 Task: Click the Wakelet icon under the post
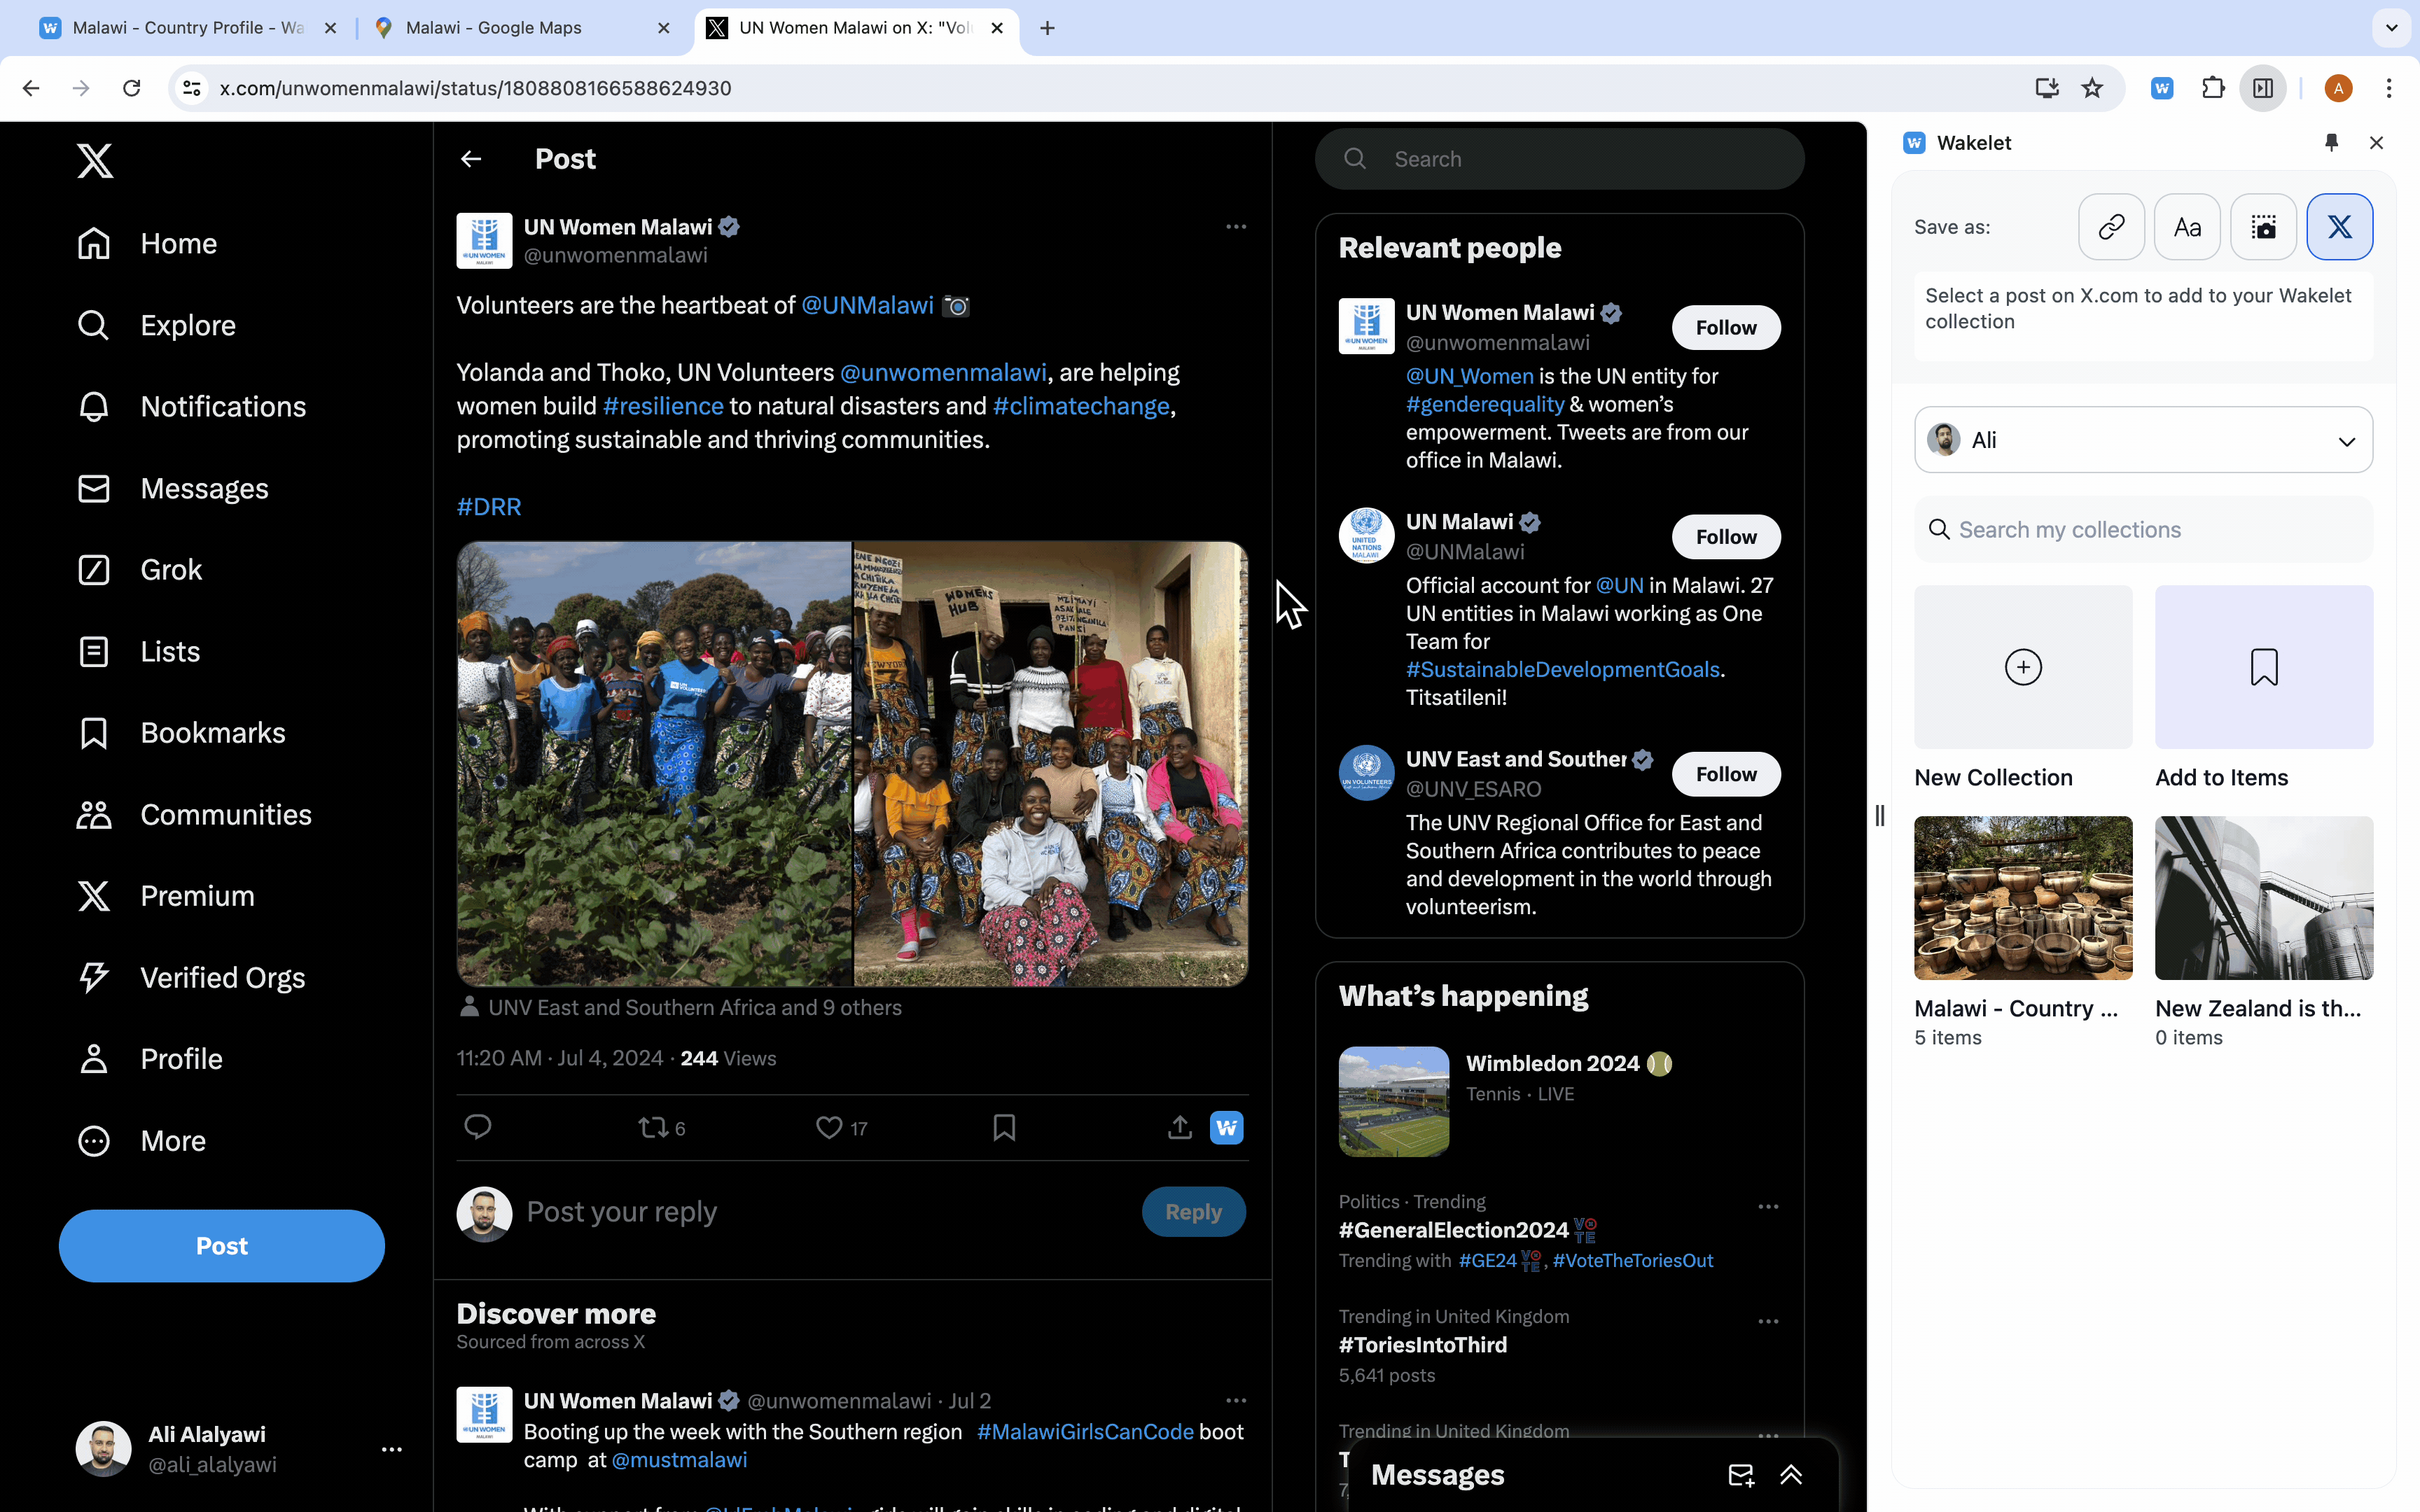pyautogui.click(x=1226, y=1128)
